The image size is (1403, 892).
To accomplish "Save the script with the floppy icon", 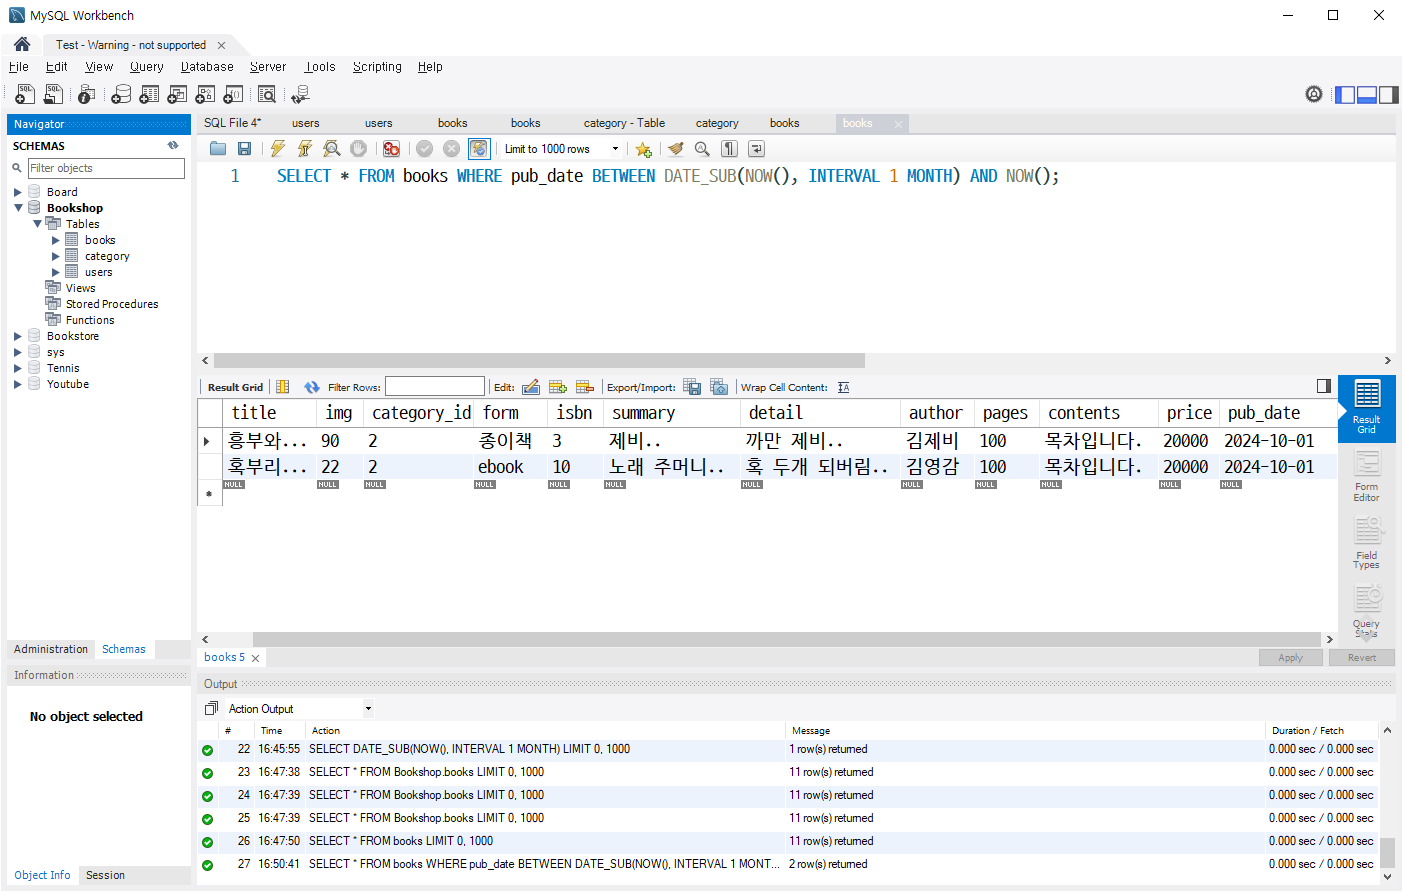I will pyautogui.click(x=244, y=149).
